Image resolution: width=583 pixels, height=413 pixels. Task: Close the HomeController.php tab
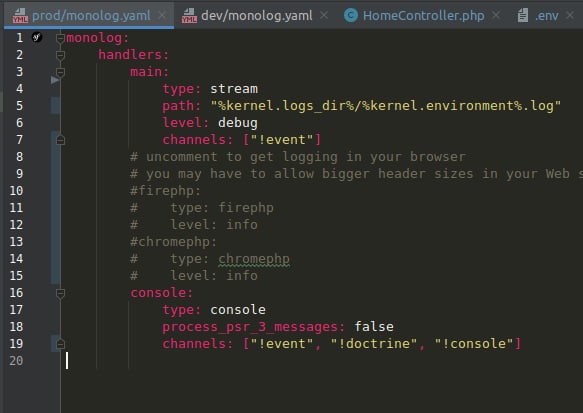point(496,15)
